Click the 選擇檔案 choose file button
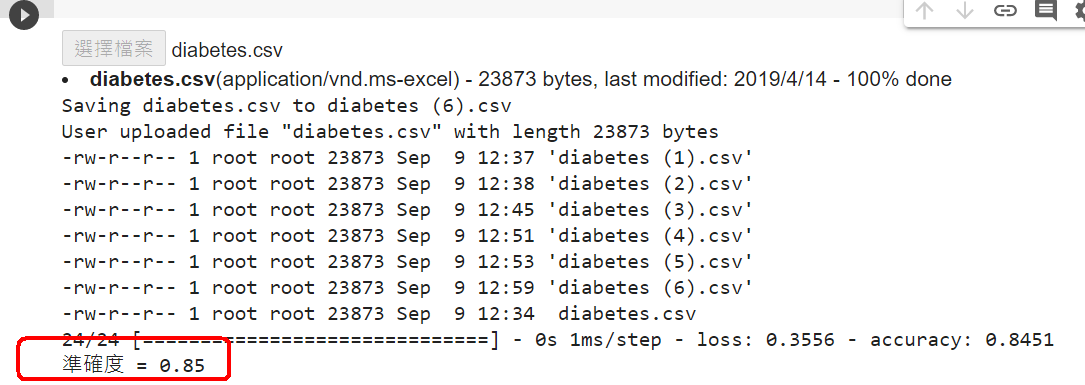1085x385 pixels. (113, 48)
